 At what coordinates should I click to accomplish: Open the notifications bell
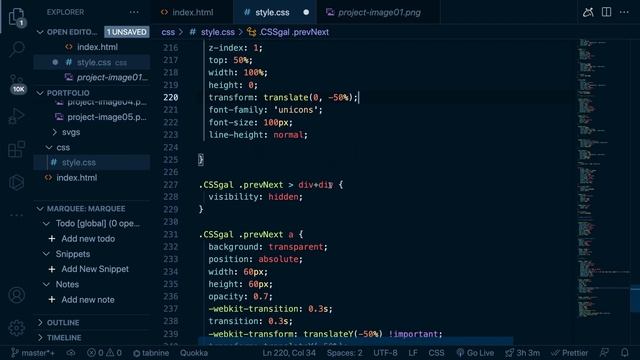coord(624,353)
